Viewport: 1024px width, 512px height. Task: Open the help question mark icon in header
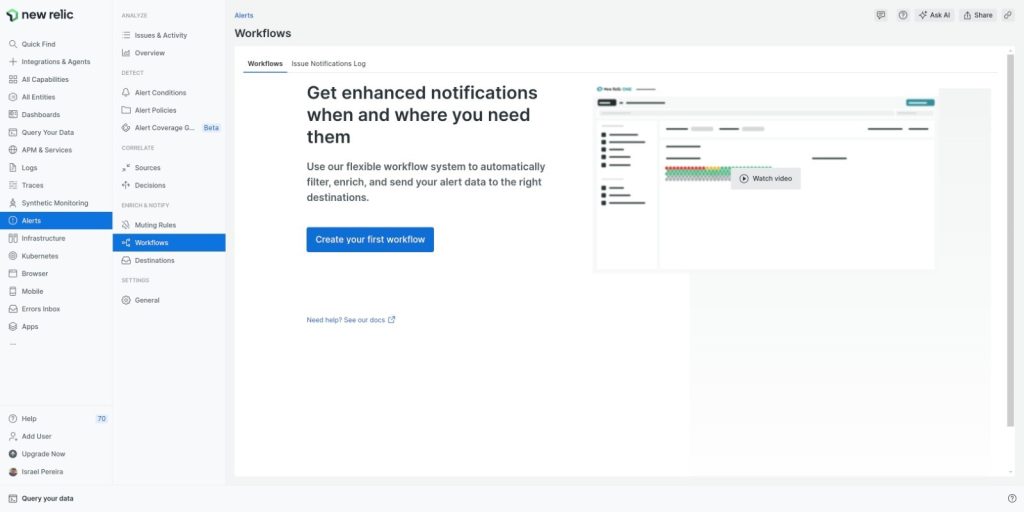pyautogui.click(x=903, y=15)
